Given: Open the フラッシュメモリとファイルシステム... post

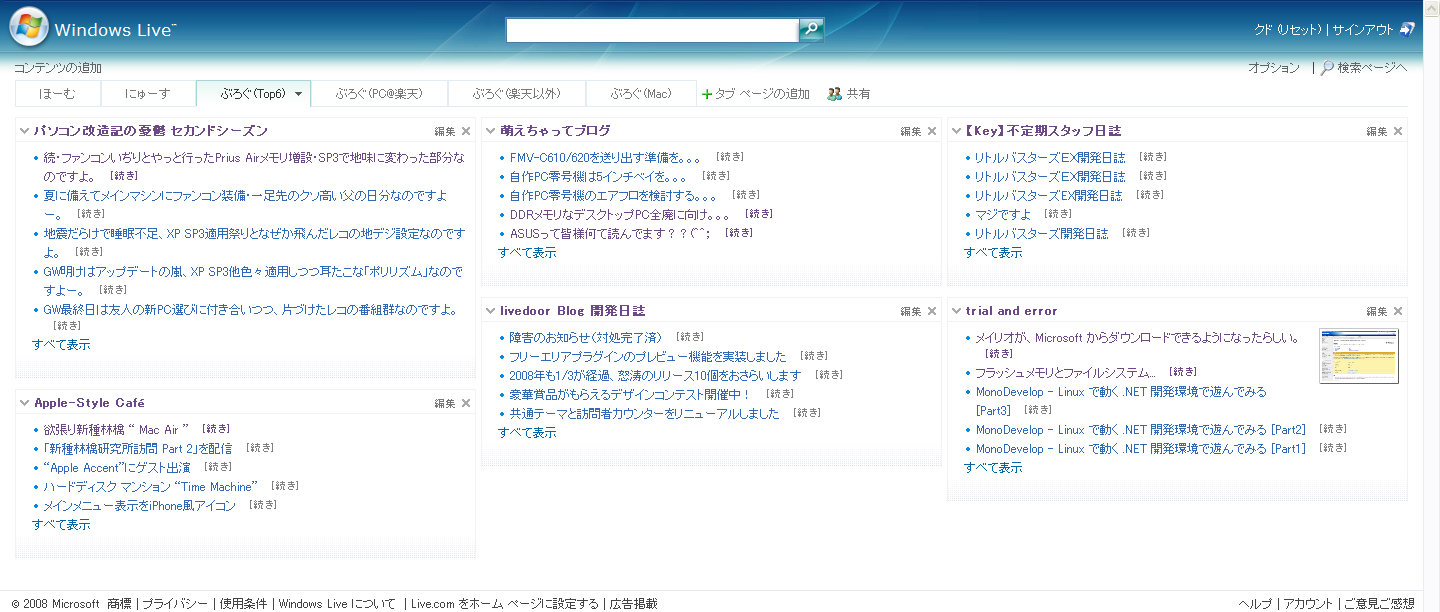Looking at the screenshot, I should point(1066,373).
